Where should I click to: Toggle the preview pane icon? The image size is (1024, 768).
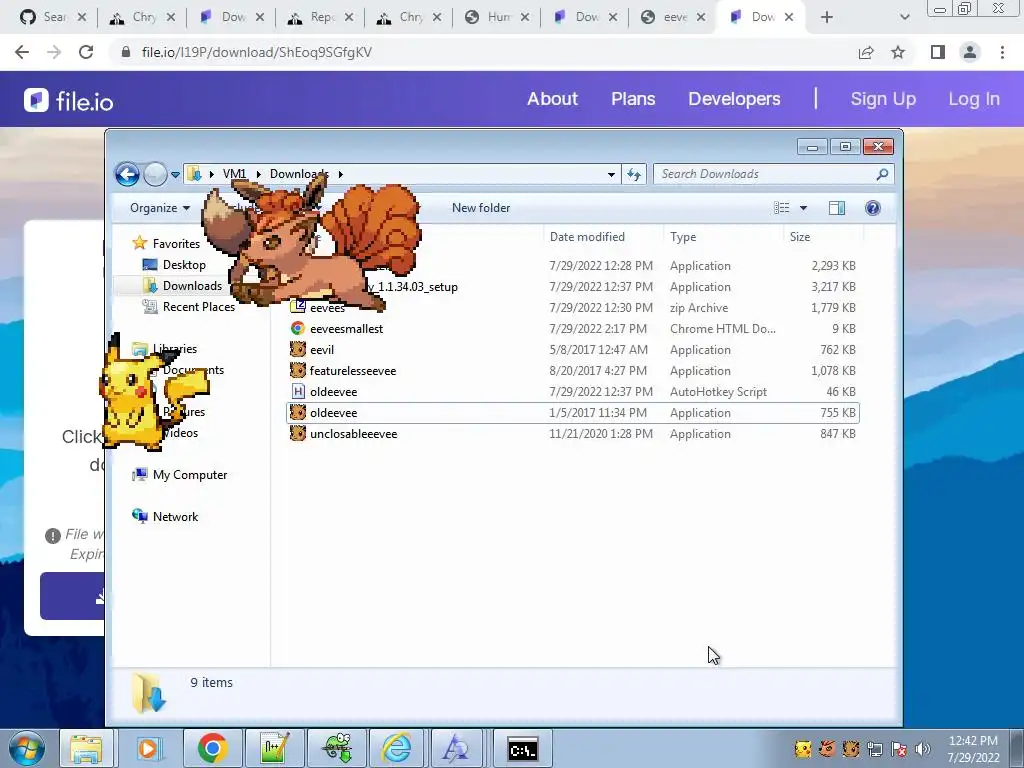click(x=837, y=208)
